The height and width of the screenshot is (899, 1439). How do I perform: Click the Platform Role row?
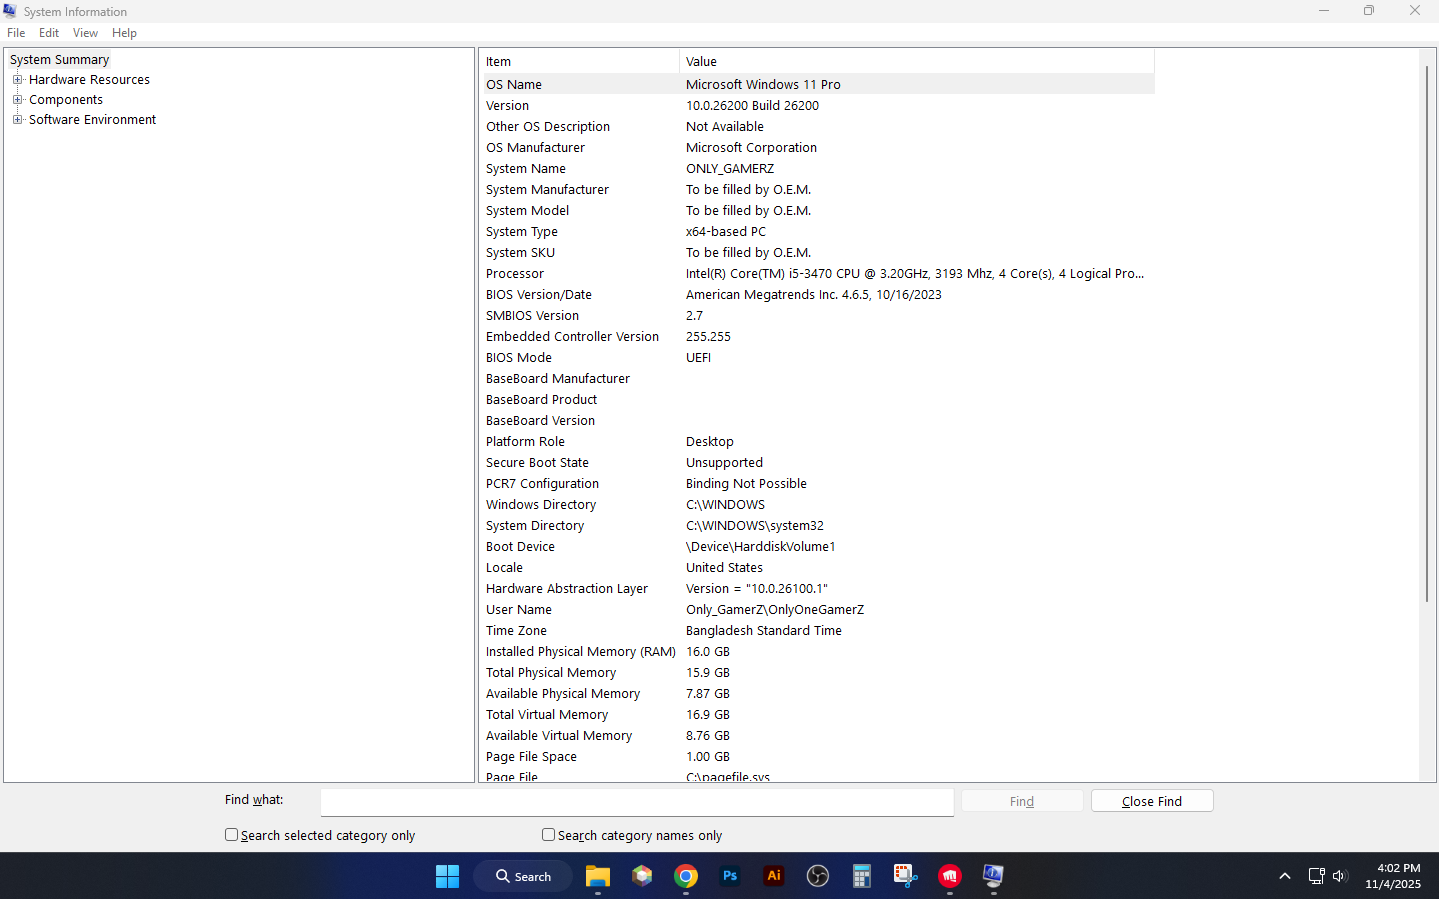[817, 442]
